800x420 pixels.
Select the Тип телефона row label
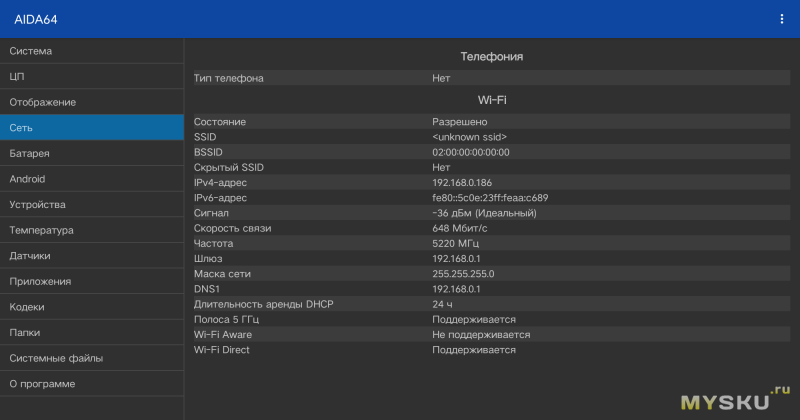[x=229, y=78]
